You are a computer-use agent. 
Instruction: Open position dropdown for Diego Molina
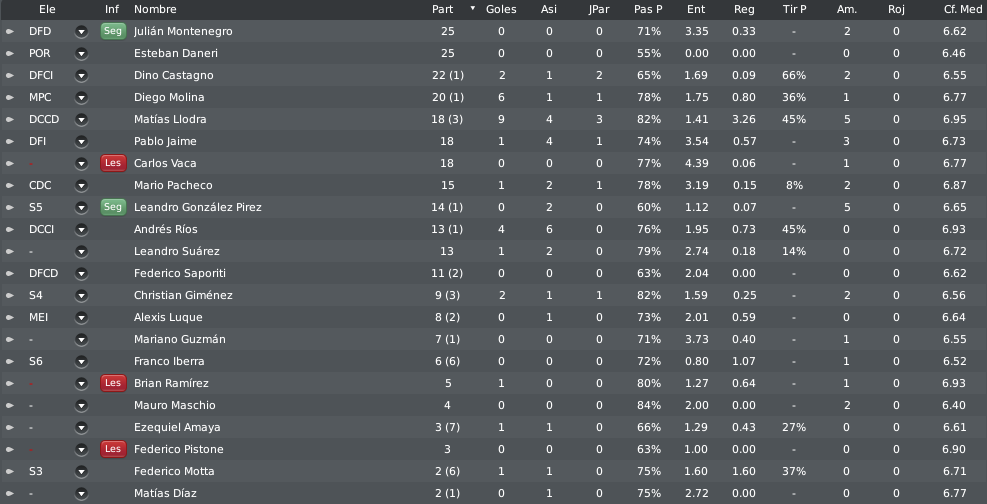coord(81,98)
